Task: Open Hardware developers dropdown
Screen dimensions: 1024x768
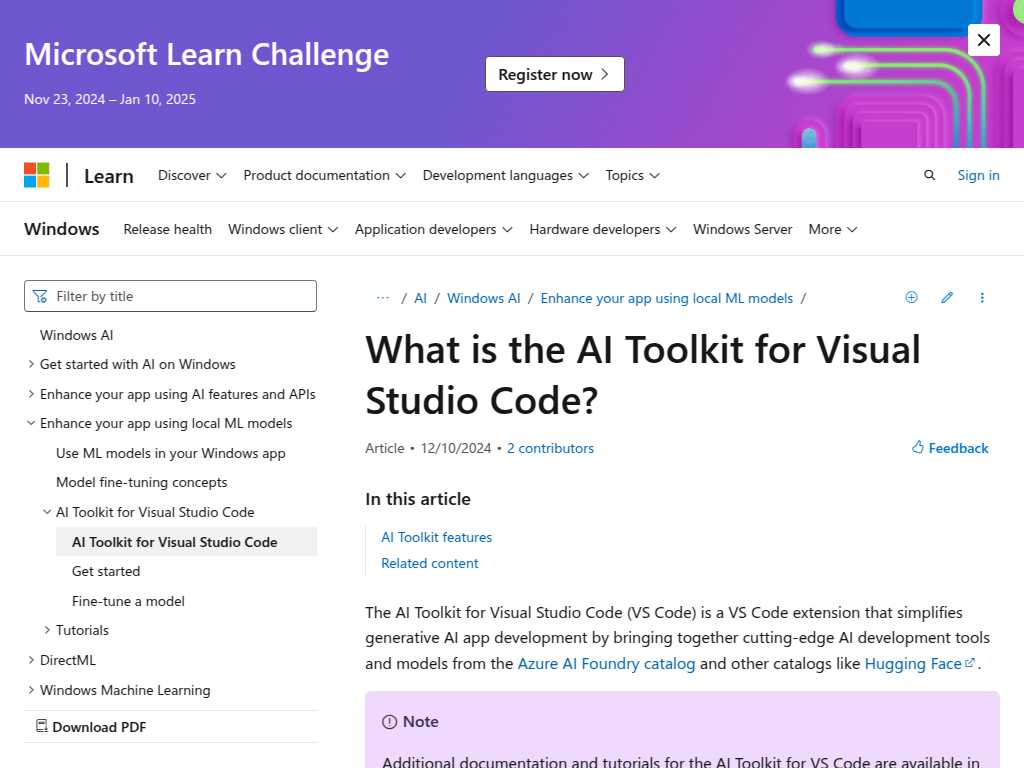Action: 603,229
